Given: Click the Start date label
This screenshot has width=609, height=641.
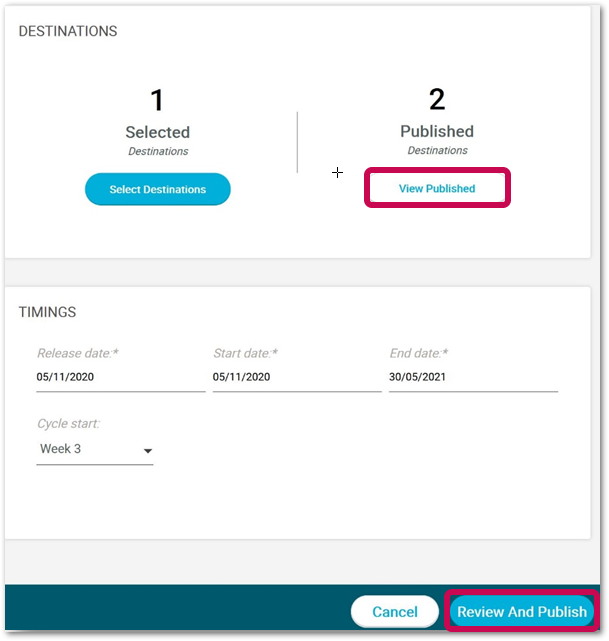Looking at the screenshot, I should (x=245, y=353).
